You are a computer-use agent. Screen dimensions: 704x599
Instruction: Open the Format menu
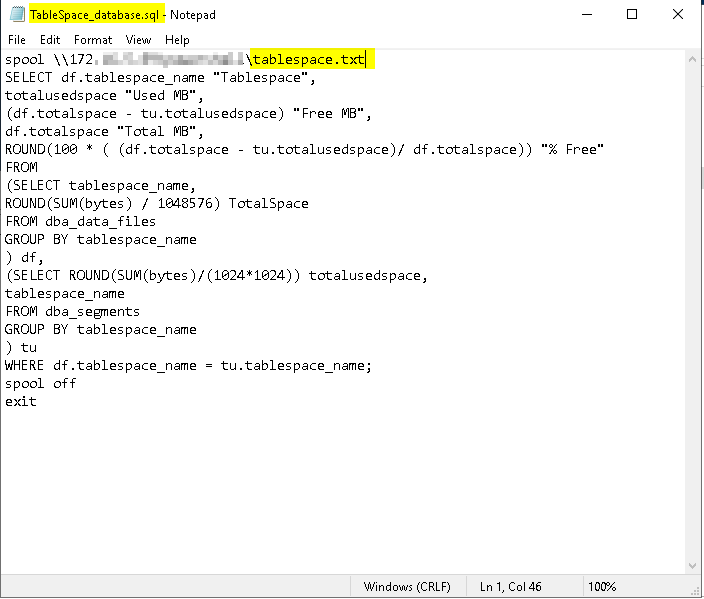click(93, 40)
